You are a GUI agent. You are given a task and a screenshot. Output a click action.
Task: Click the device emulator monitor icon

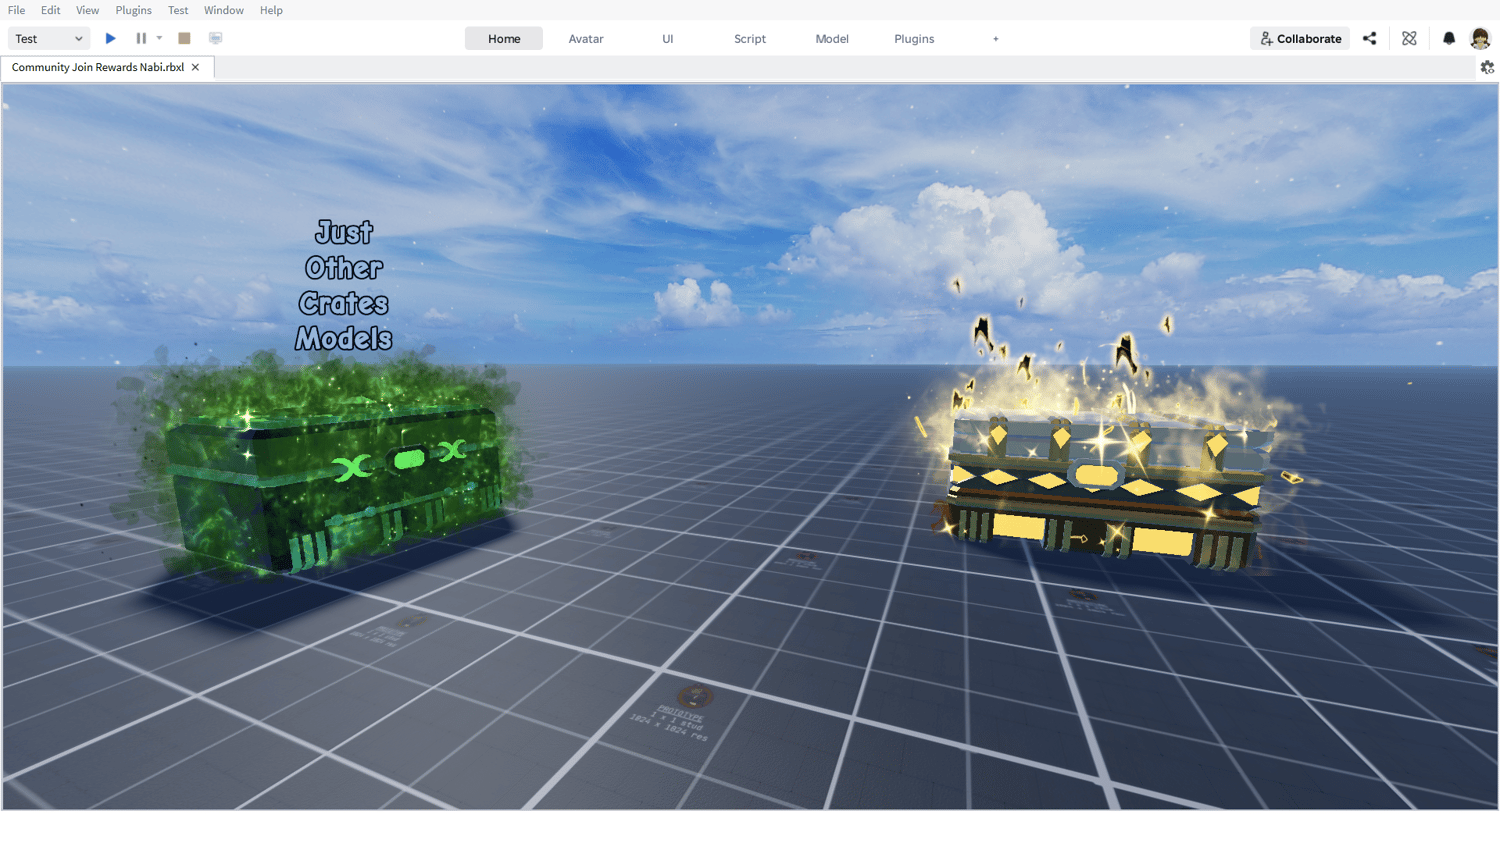(x=215, y=38)
